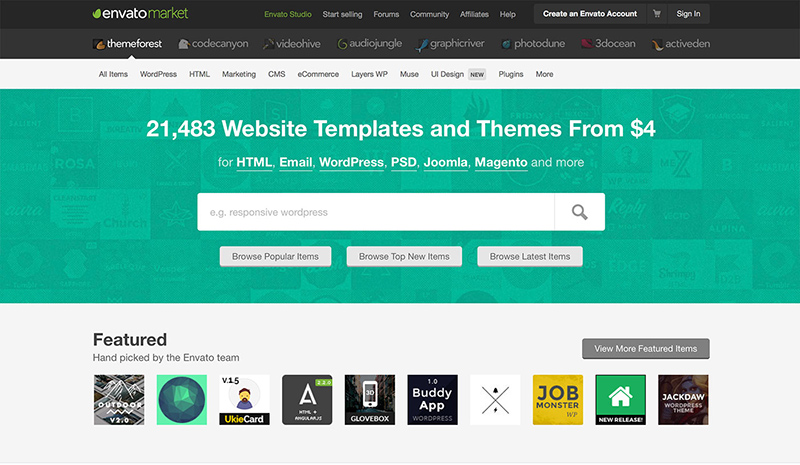Screen dimensions: 800x465
Task: Open the Job Monster featured thumbnail
Action: pos(558,400)
